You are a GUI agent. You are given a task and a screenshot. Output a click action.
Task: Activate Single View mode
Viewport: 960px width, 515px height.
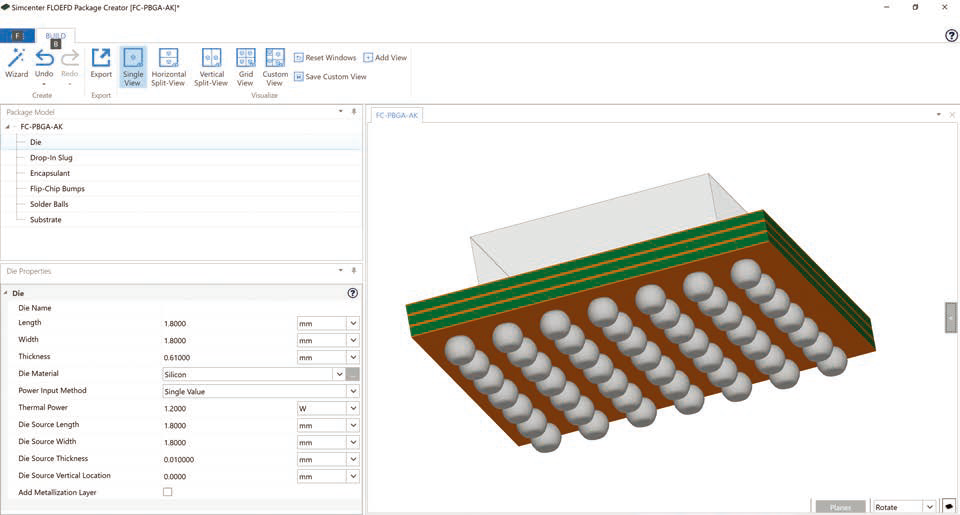pos(133,67)
